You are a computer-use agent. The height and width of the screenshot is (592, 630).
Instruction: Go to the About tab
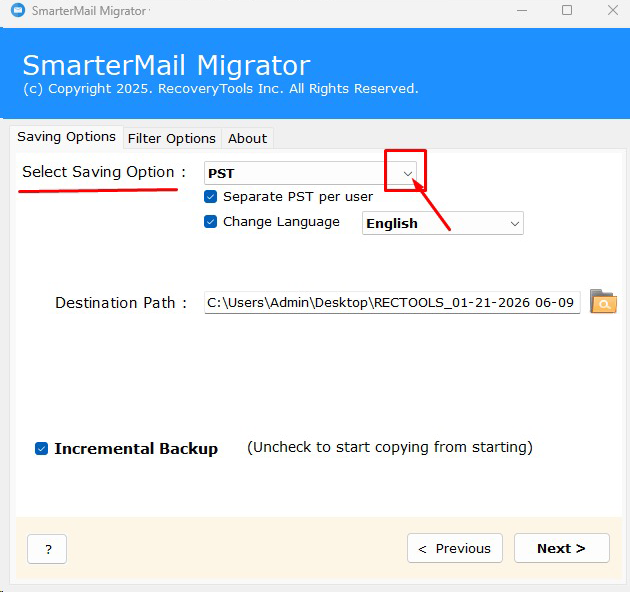tap(248, 139)
